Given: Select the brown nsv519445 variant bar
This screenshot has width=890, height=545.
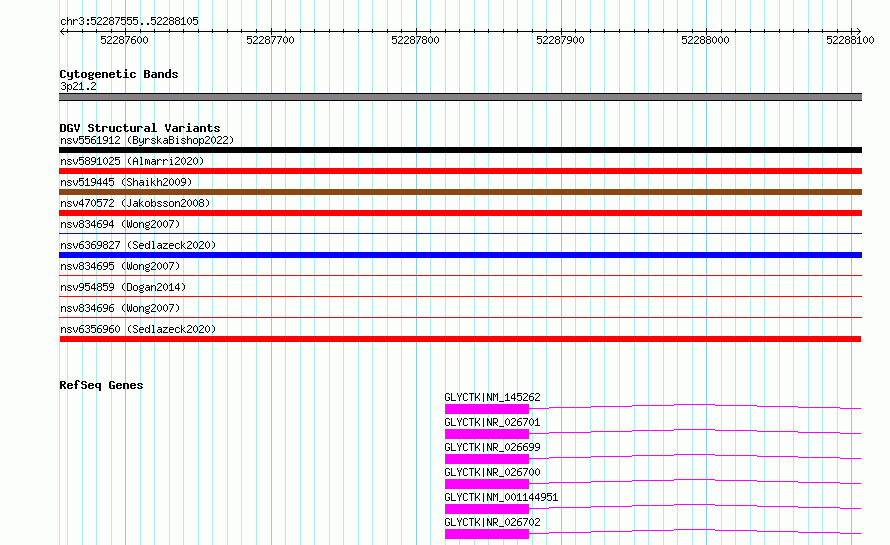Looking at the screenshot, I should click(x=460, y=192).
